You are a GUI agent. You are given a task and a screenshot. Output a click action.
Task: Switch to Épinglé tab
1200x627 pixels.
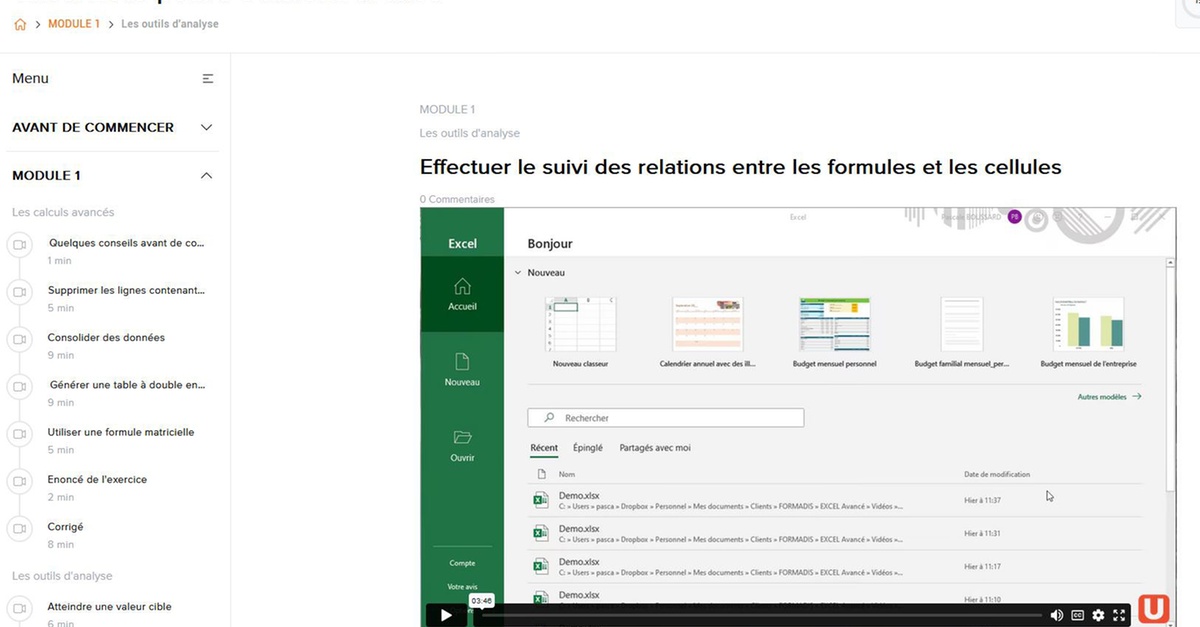coord(588,448)
